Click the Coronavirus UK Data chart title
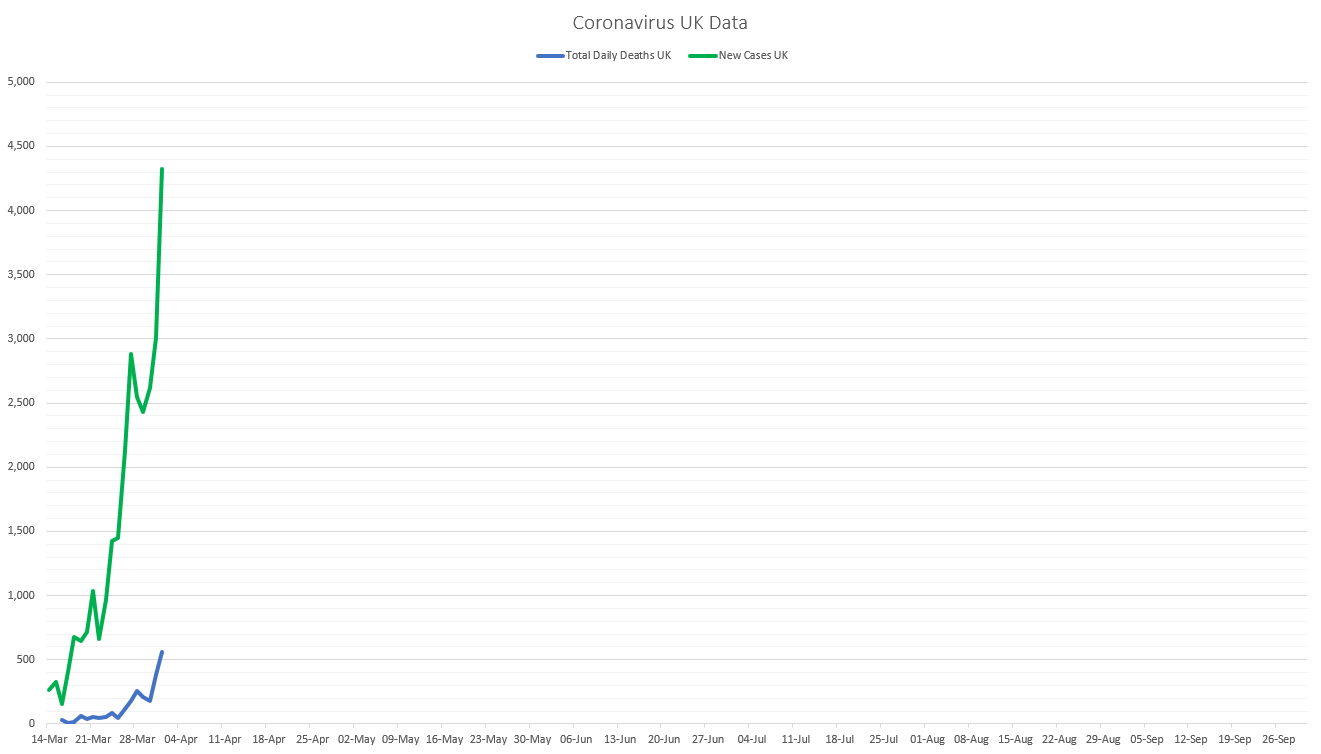 pyautogui.click(x=659, y=22)
